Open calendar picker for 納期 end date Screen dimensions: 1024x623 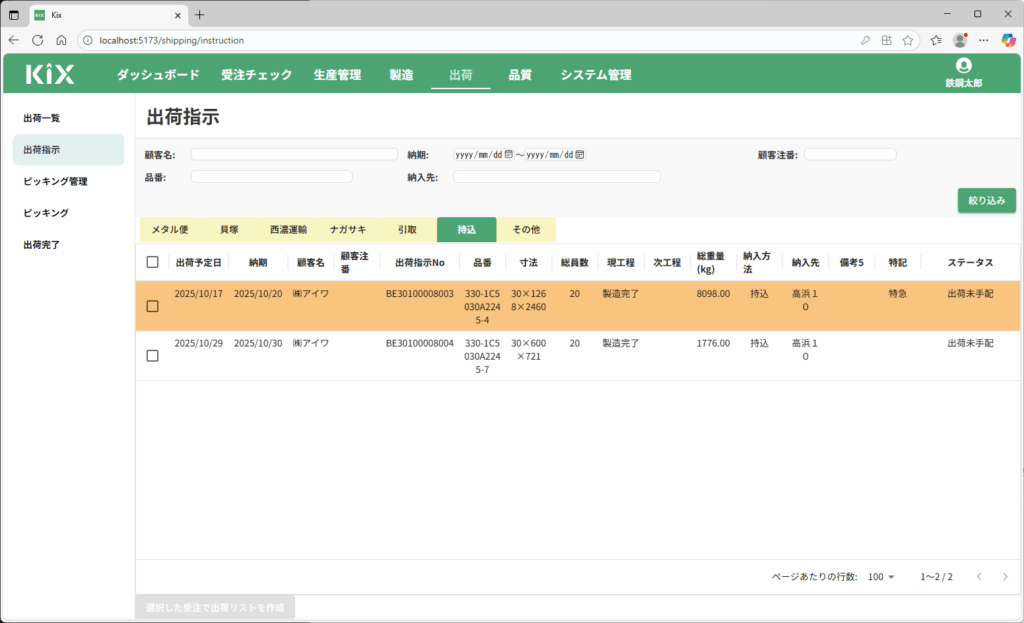click(580, 155)
